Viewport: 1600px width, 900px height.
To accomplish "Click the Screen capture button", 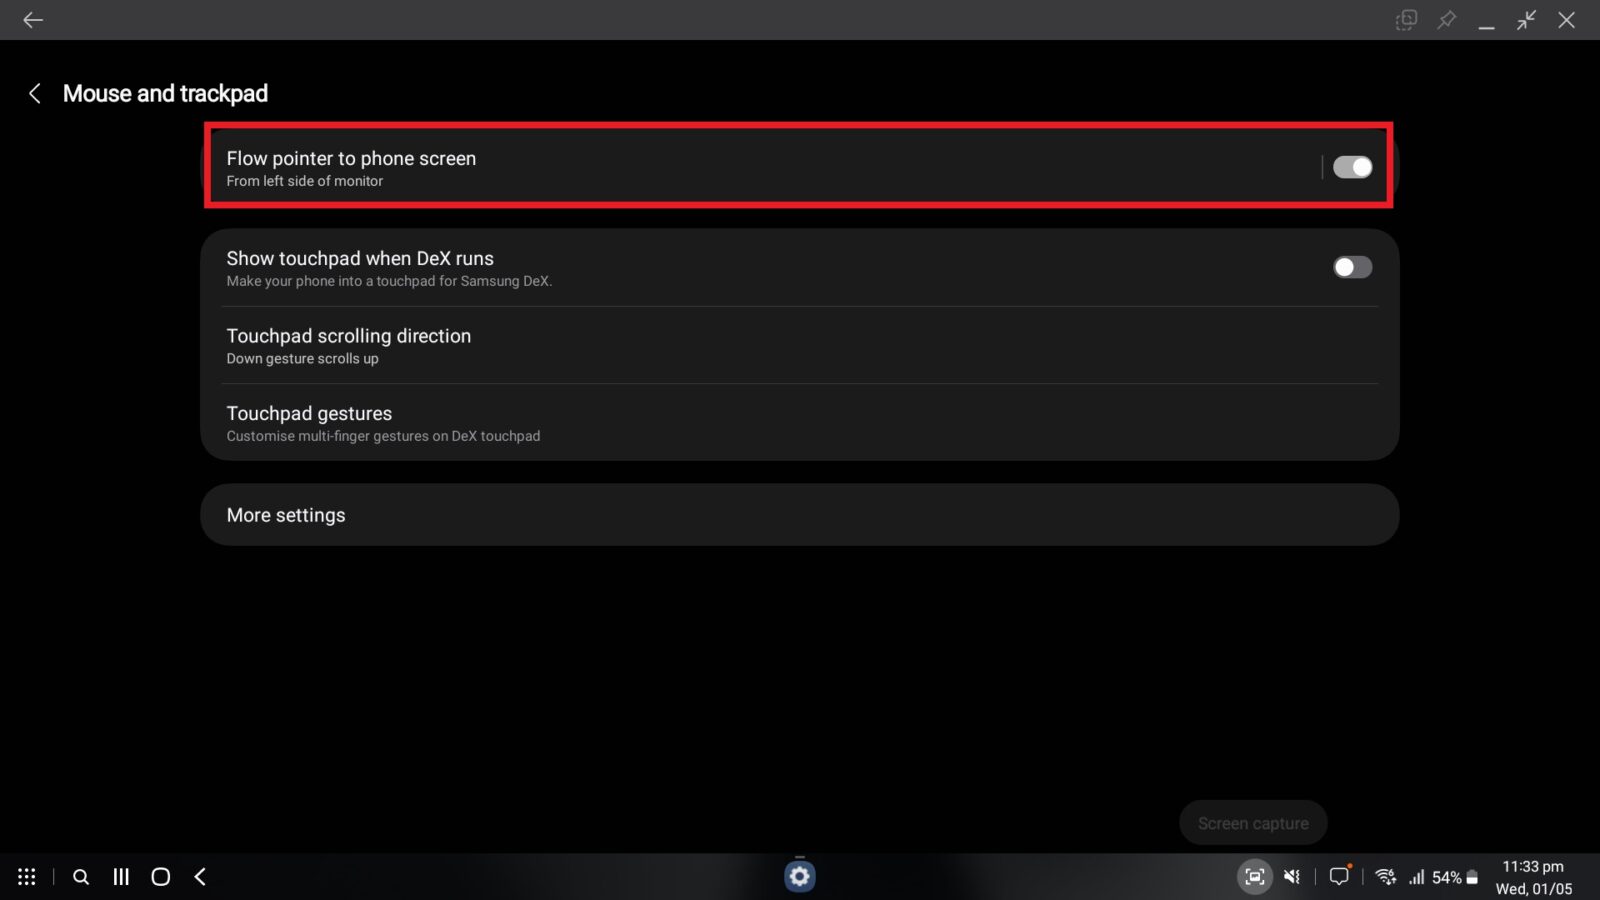I will [1253, 823].
